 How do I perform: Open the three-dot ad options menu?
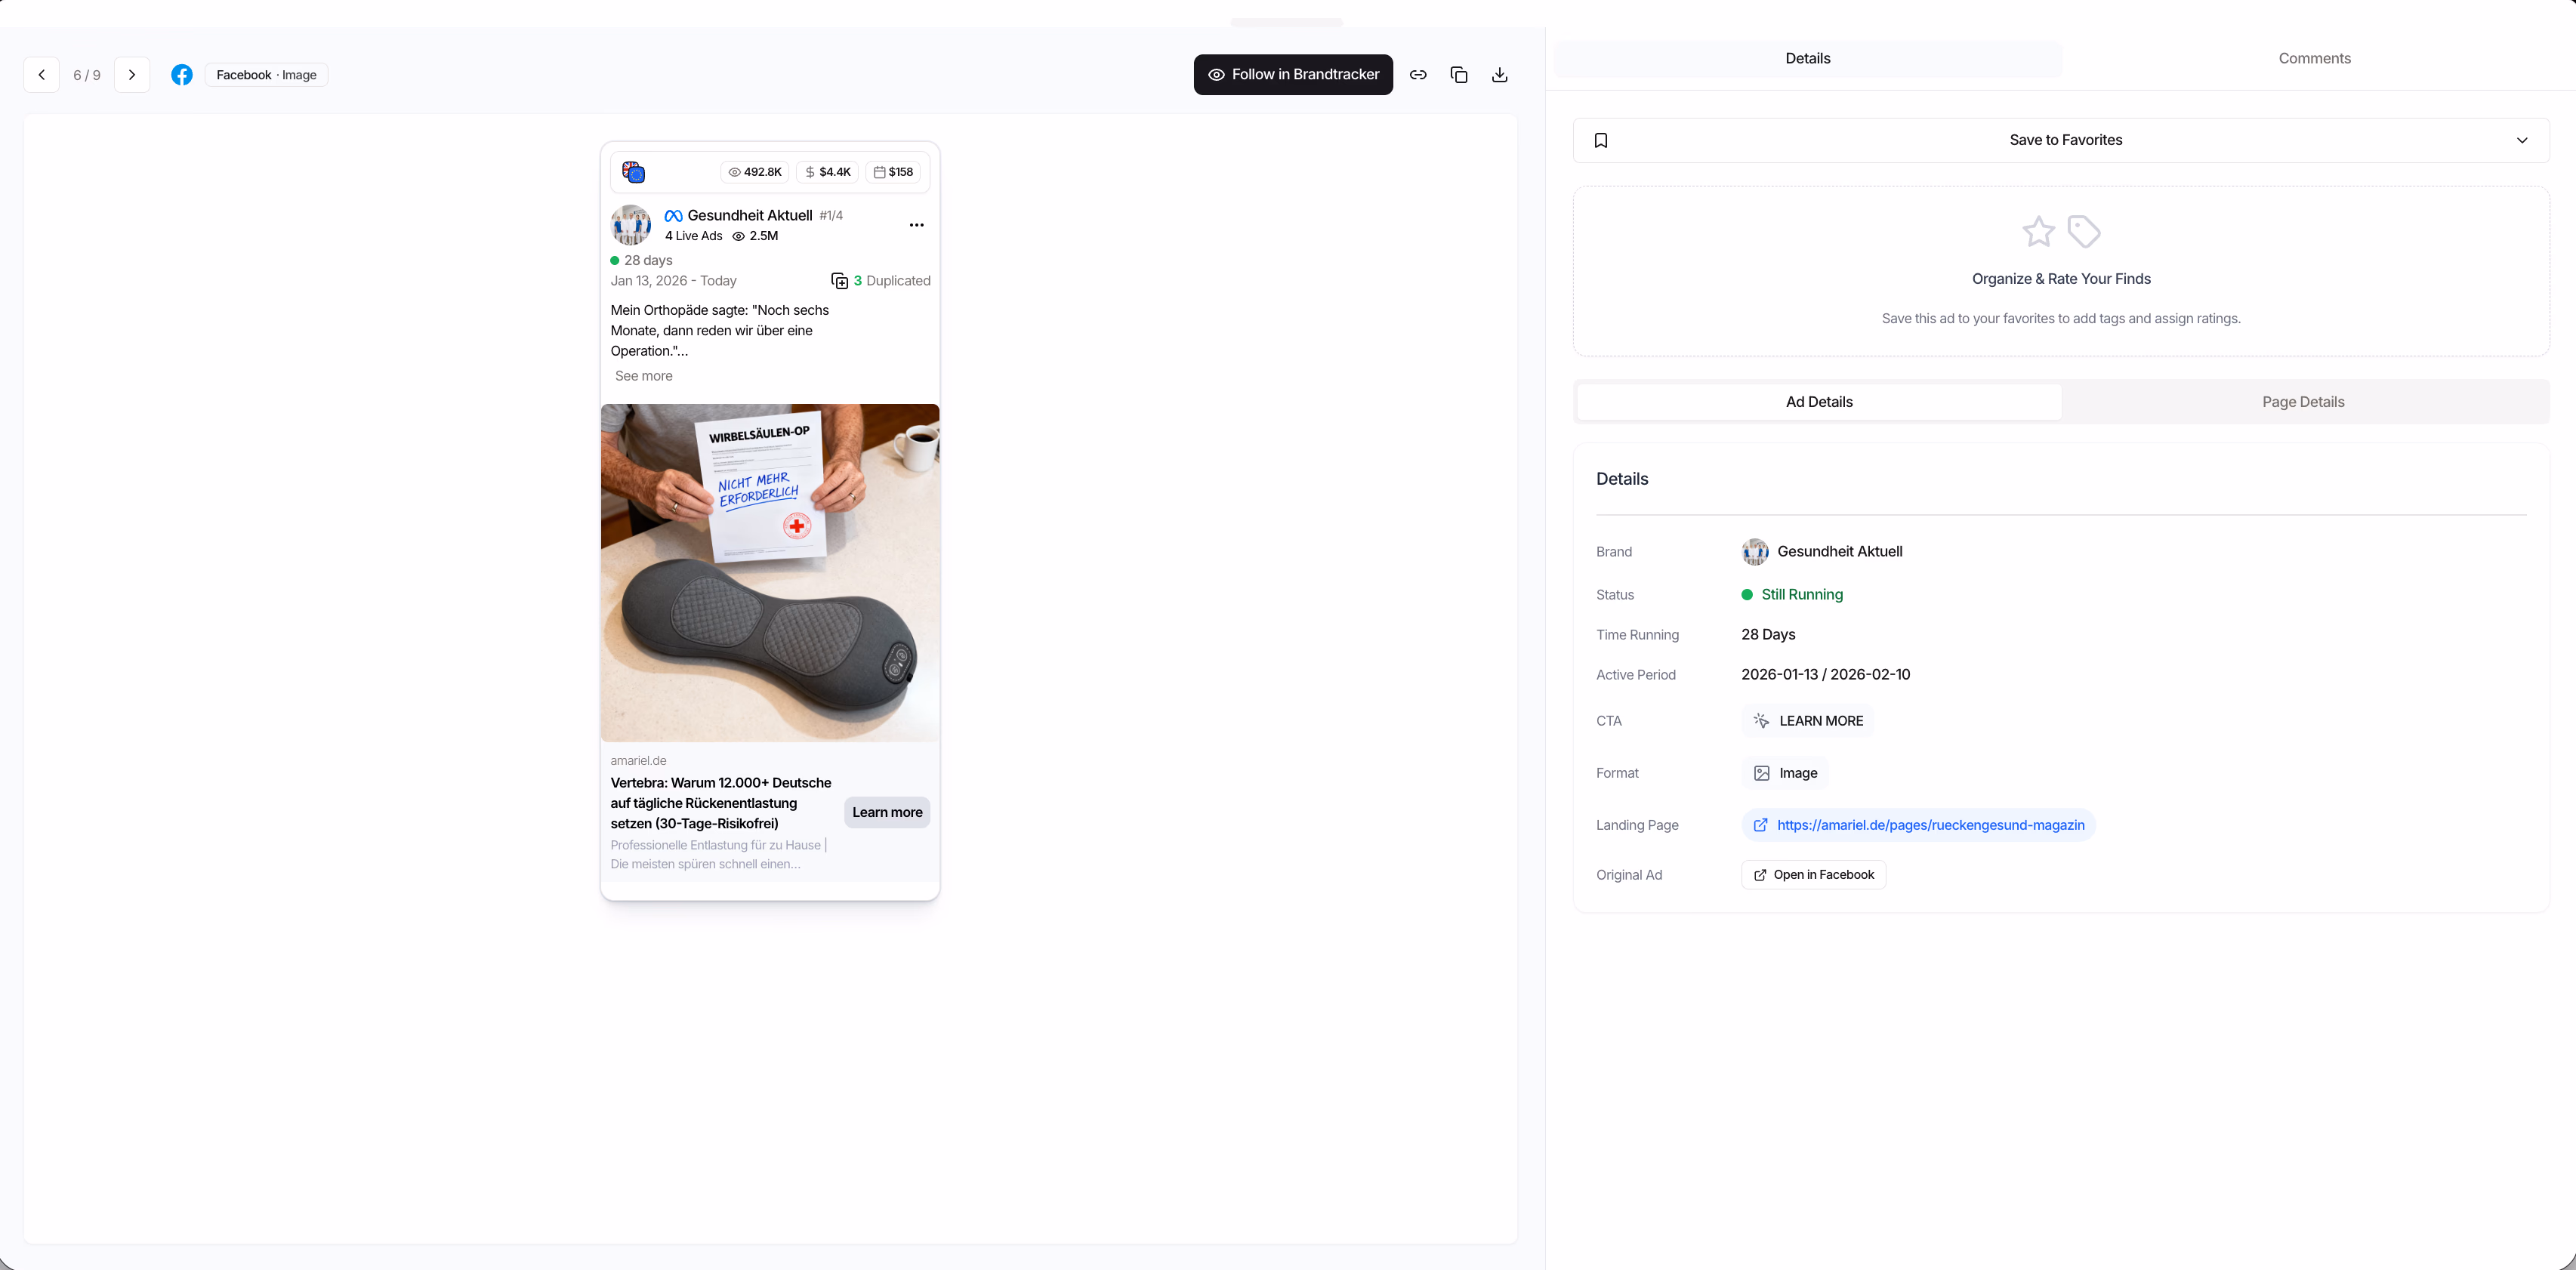(916, 225)
